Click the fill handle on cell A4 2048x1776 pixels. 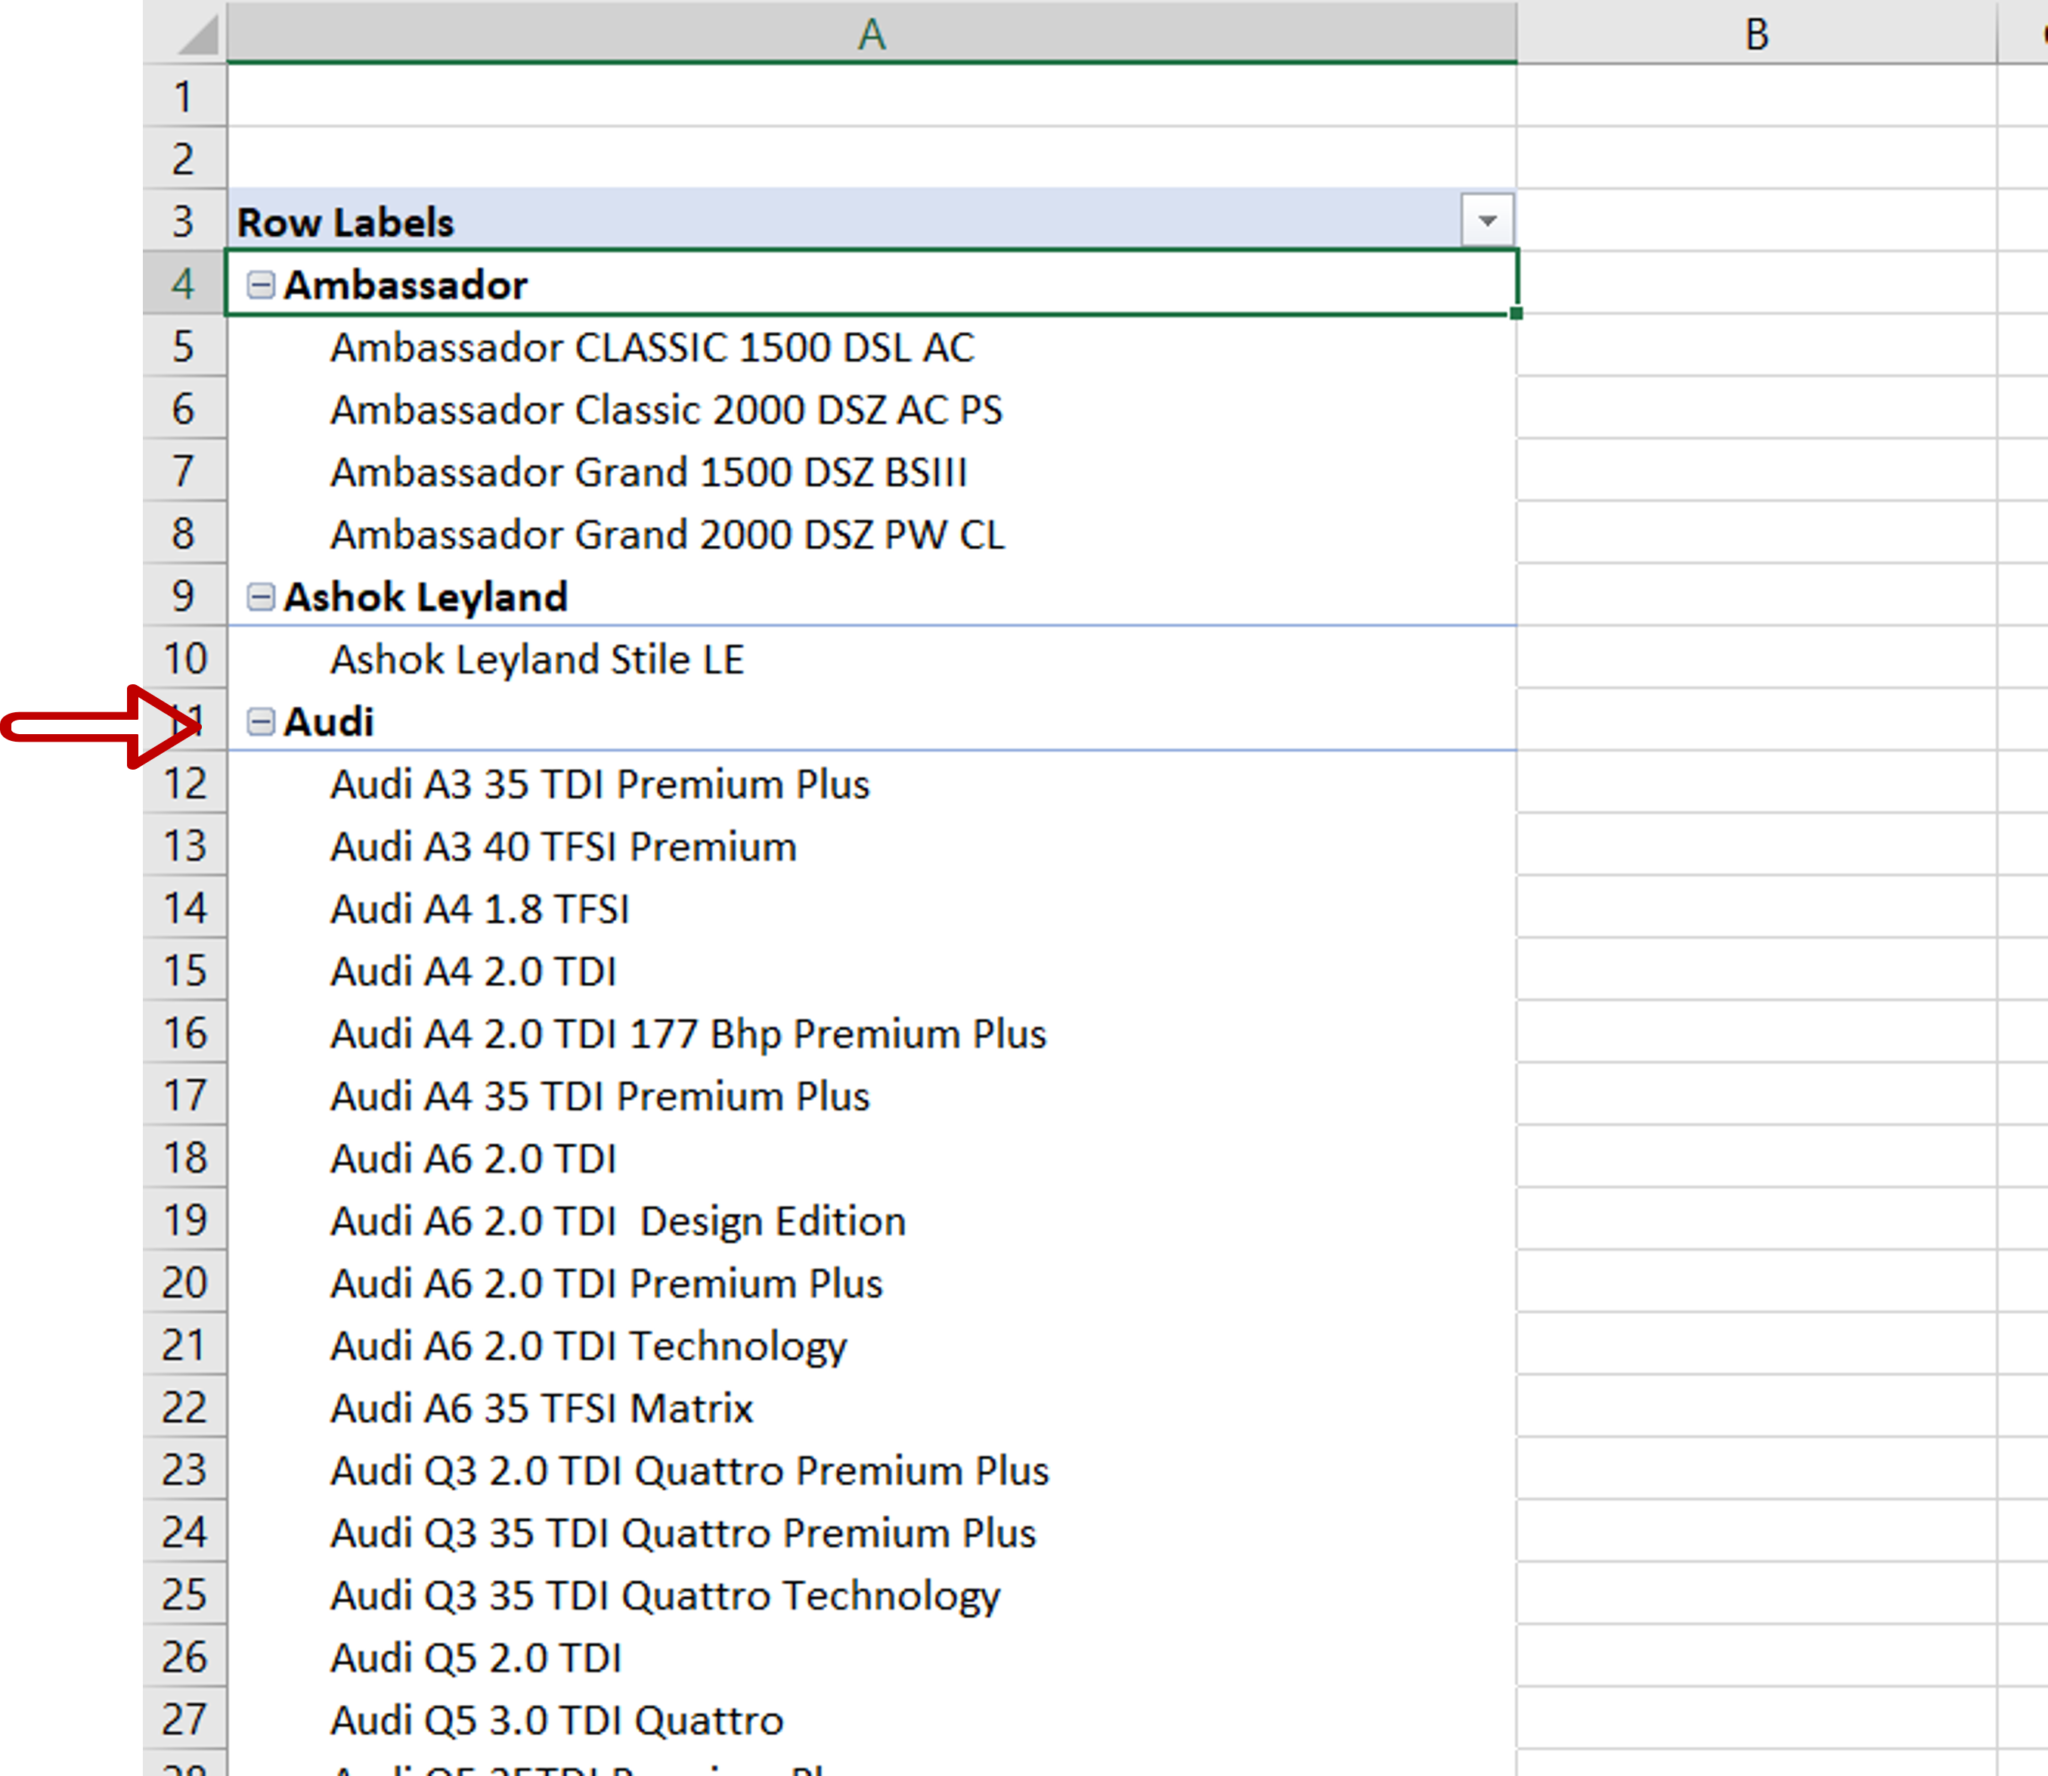click(1516, 313)
